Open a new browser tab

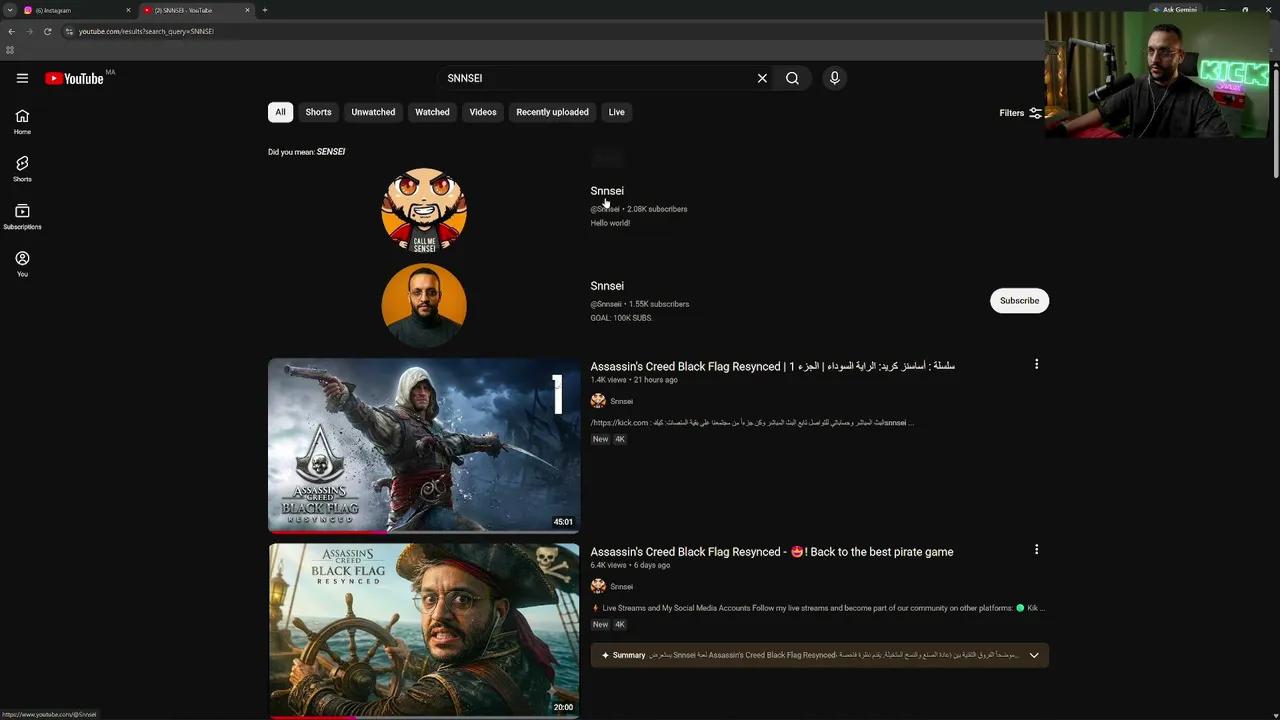point(264,10)
